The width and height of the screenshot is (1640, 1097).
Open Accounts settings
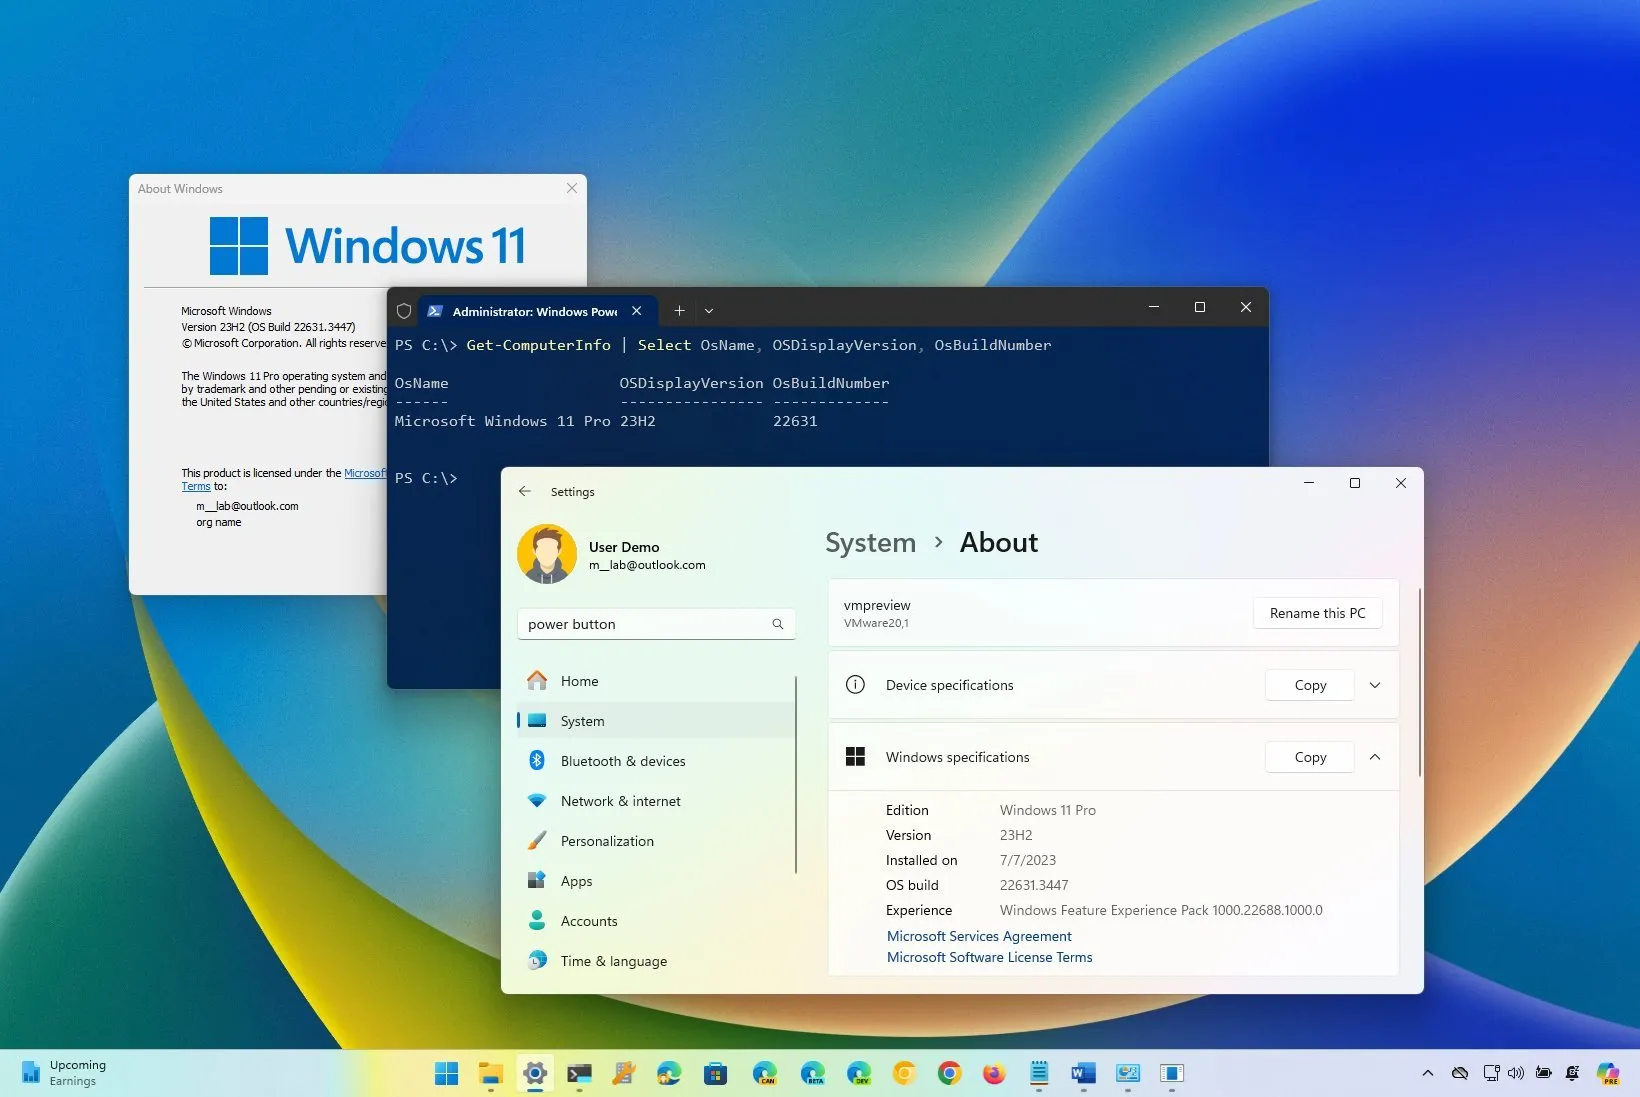pos(588,921)
